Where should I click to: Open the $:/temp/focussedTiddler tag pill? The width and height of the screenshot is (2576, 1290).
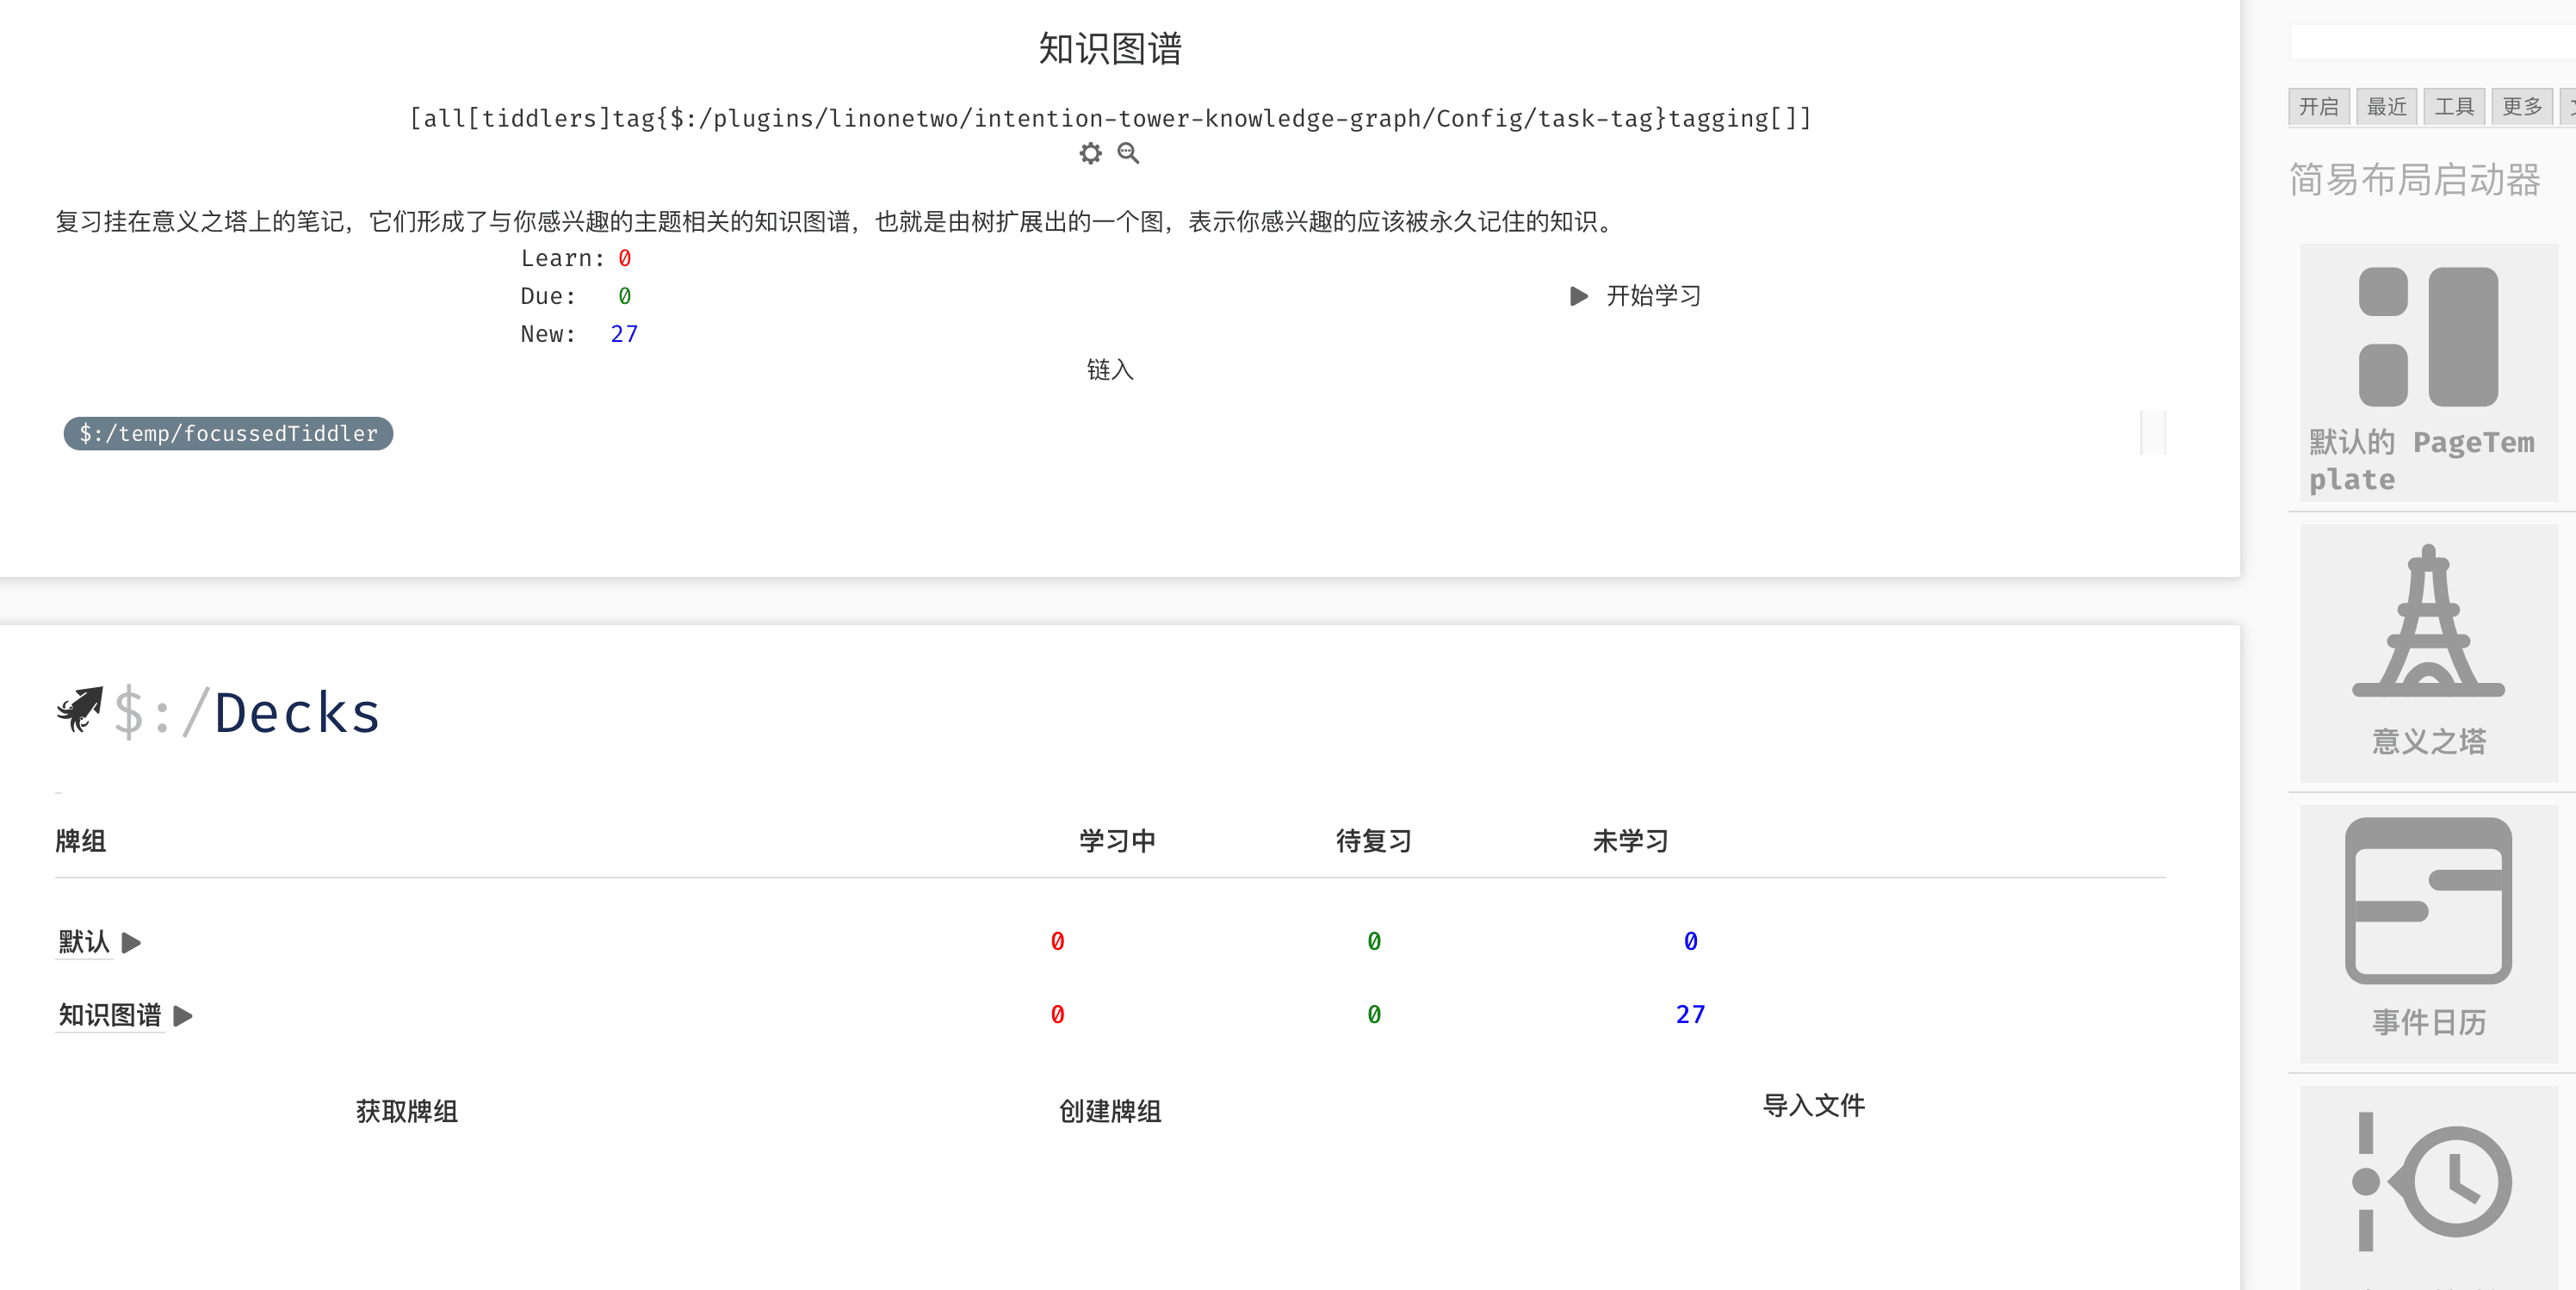pos(228,434)
